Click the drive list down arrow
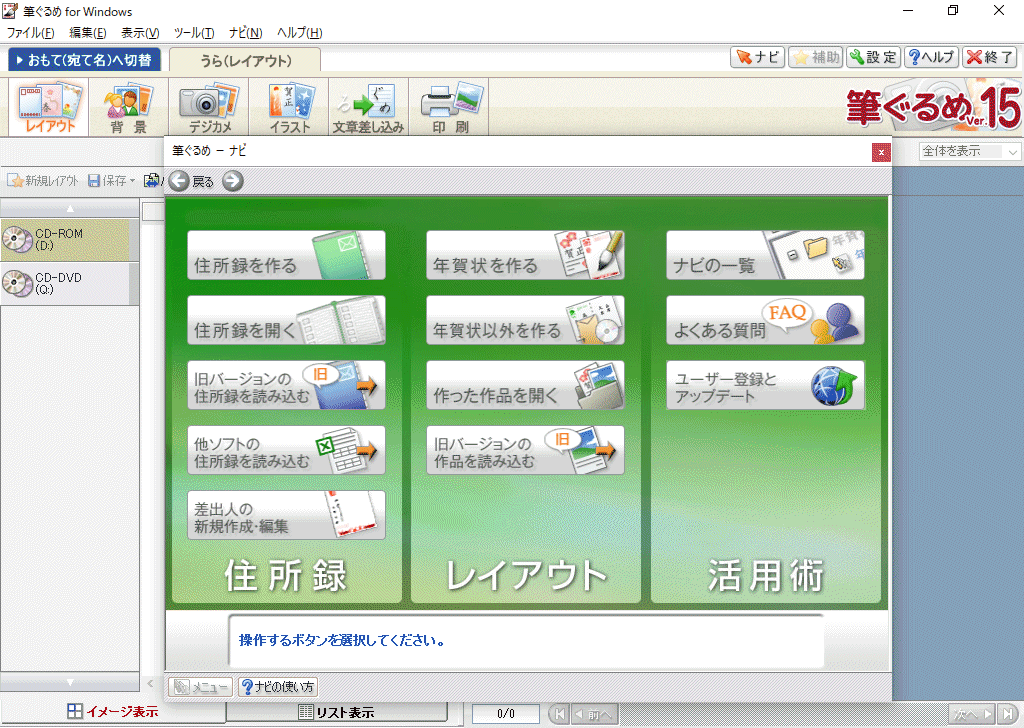 coord(70,682)
